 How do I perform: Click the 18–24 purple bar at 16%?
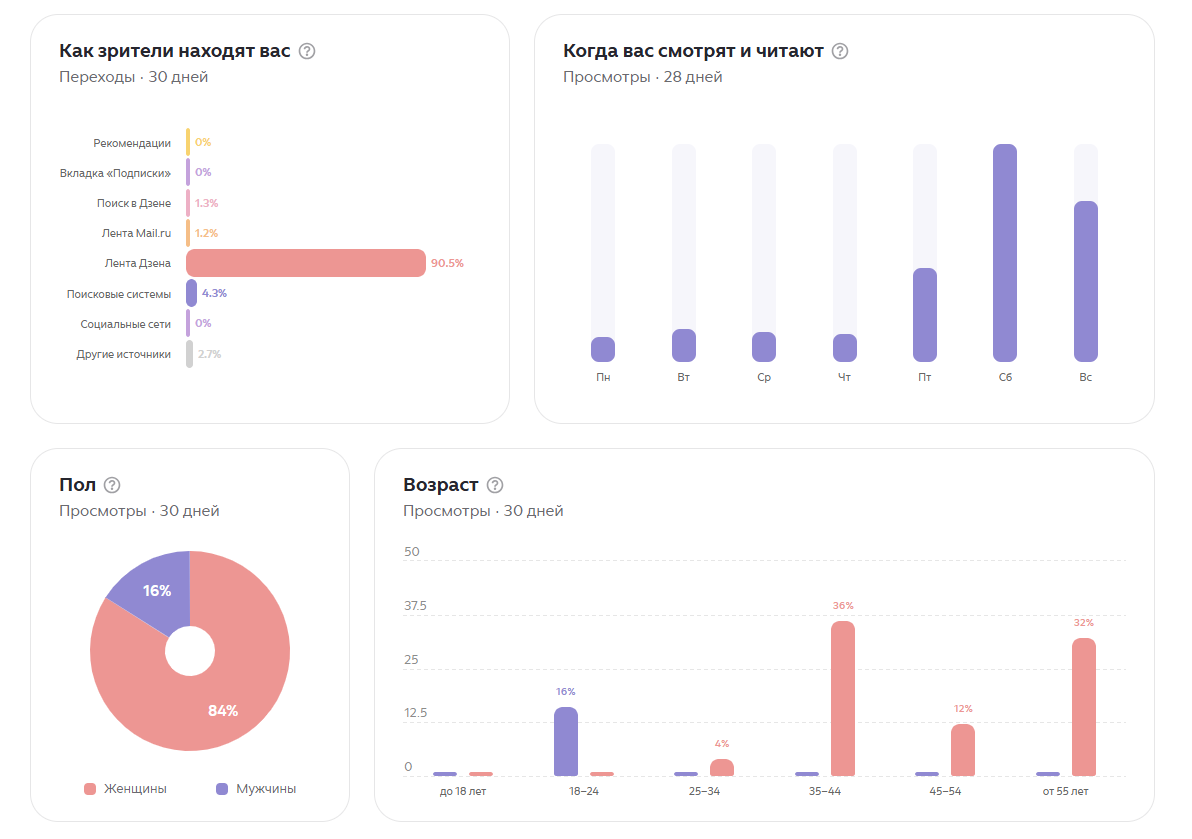(566, 741)
